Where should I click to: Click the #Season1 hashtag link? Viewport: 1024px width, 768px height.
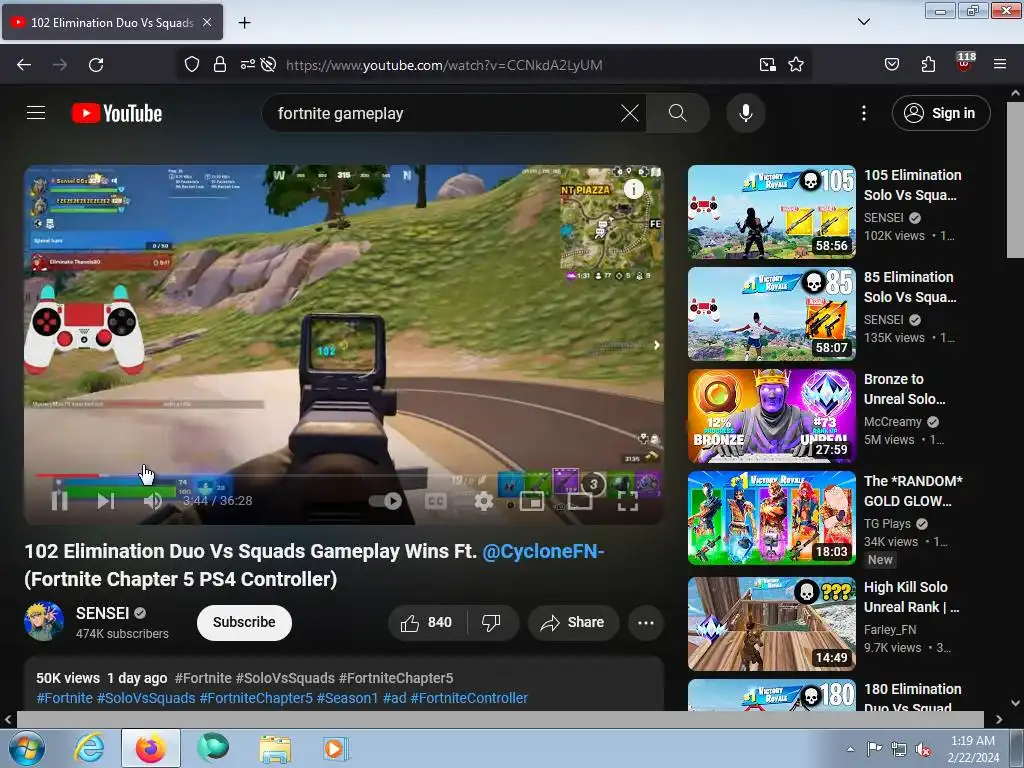coord(347,698)
